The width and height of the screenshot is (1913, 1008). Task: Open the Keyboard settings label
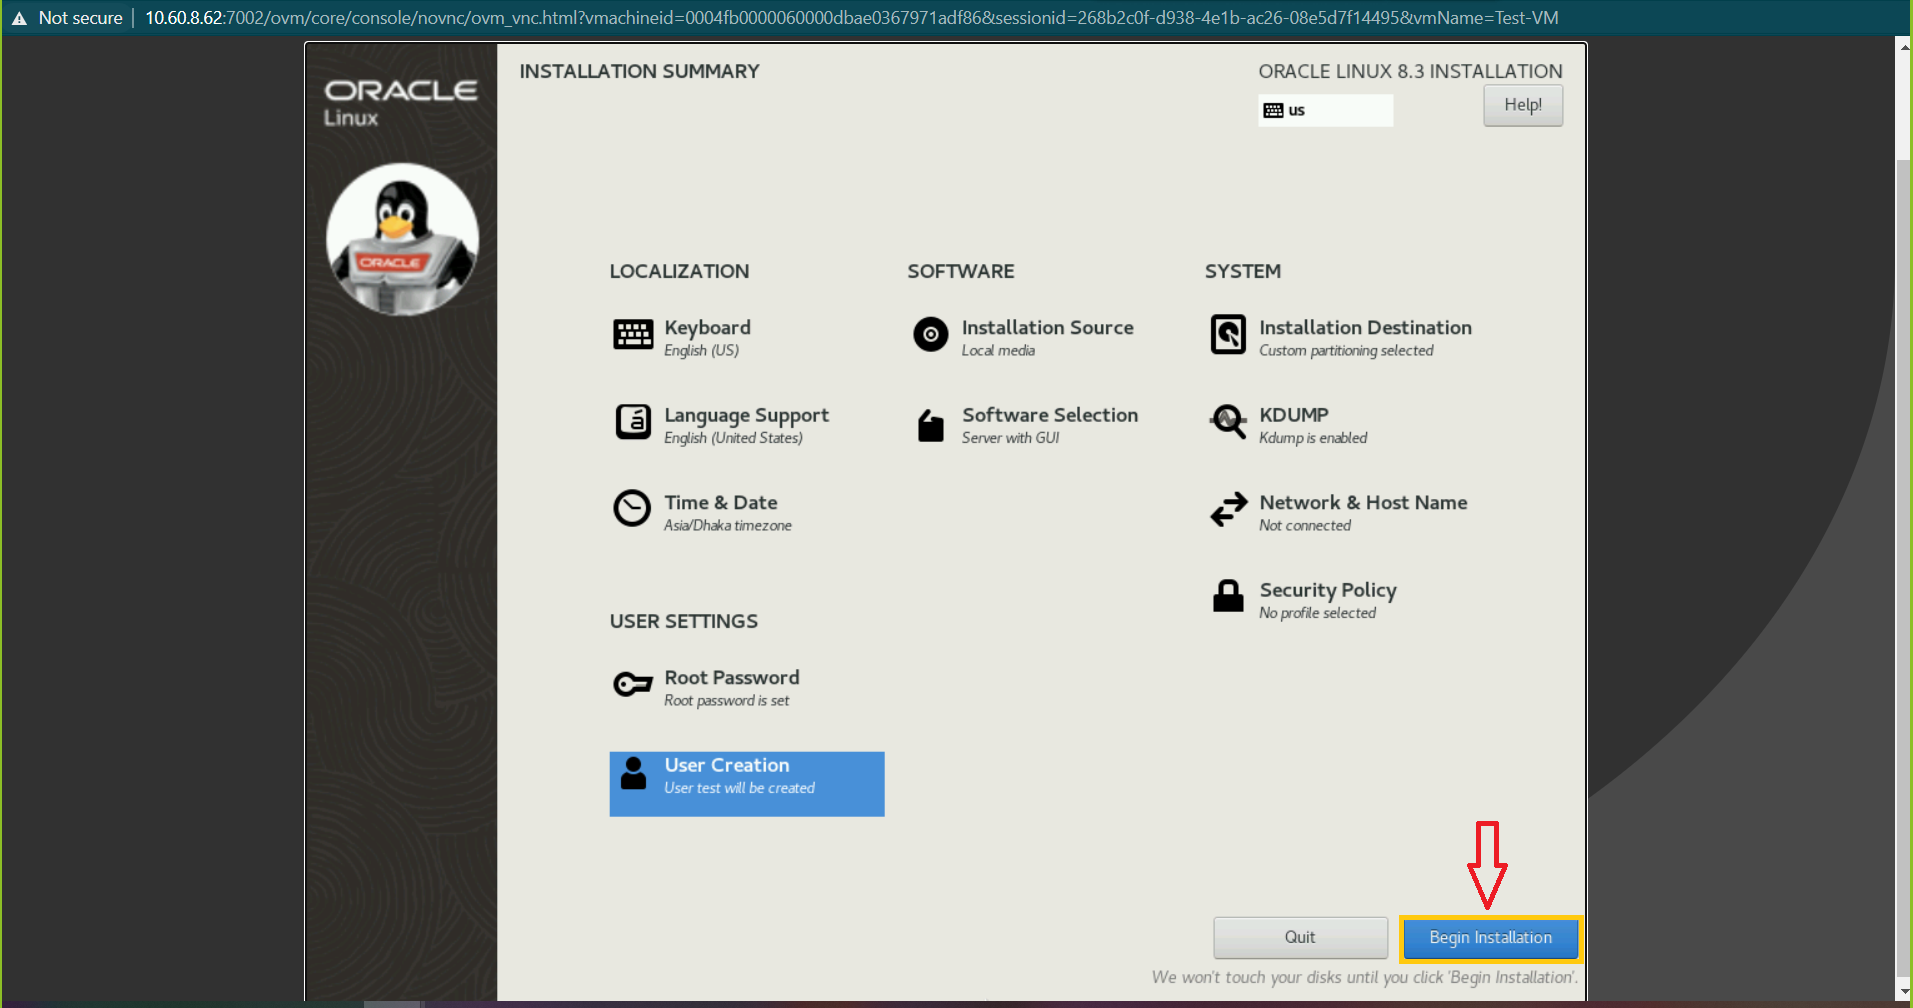[707, 327]
